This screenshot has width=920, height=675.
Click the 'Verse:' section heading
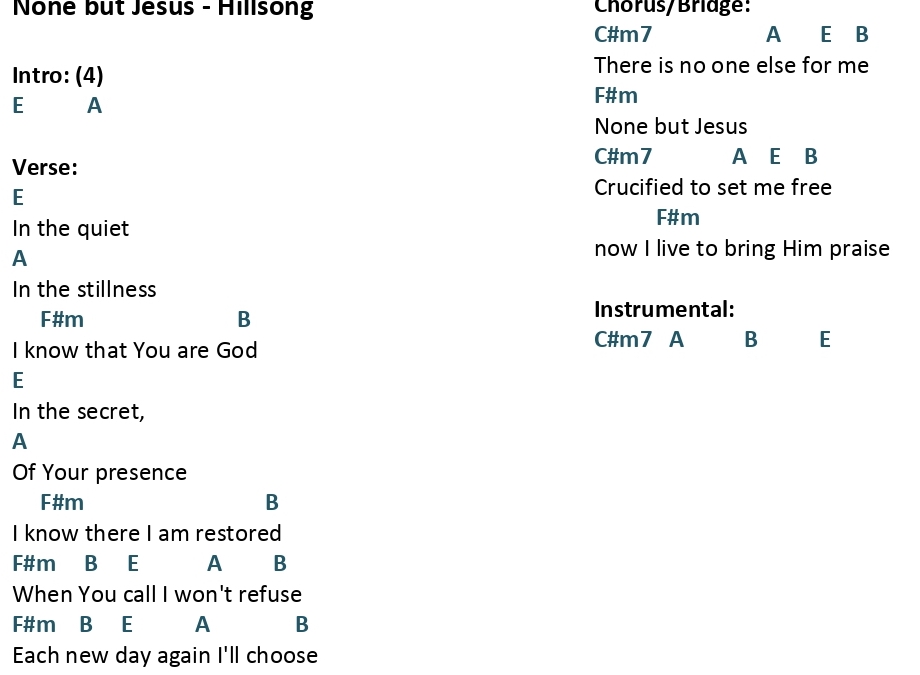[45, 167]
